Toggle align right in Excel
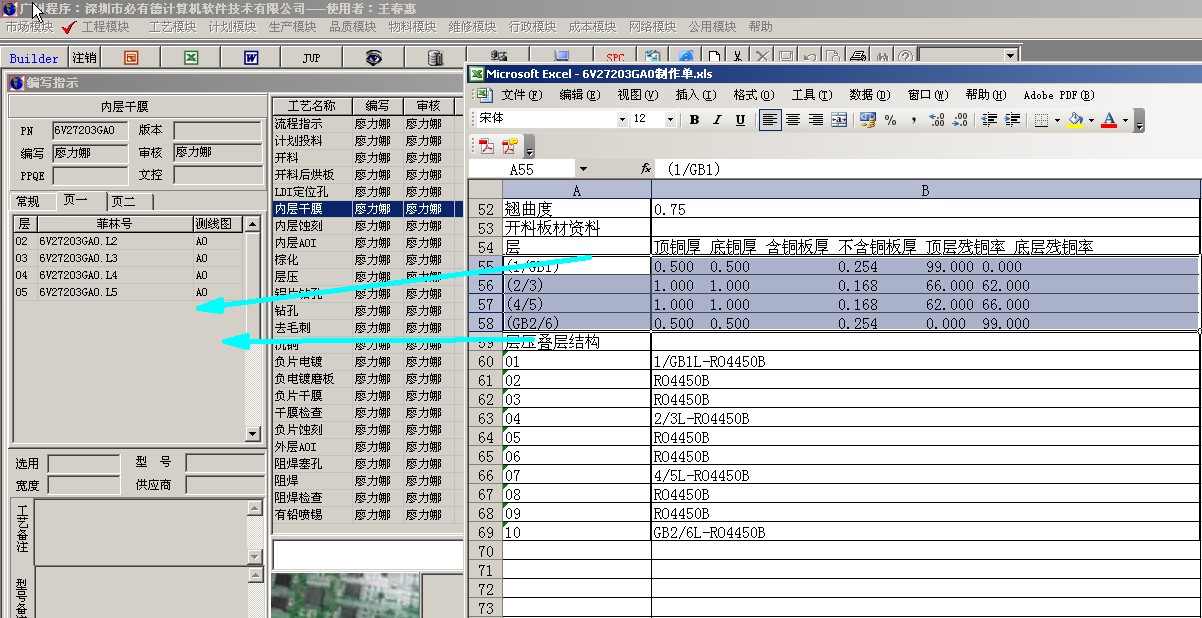 click(x=816, y=120)
